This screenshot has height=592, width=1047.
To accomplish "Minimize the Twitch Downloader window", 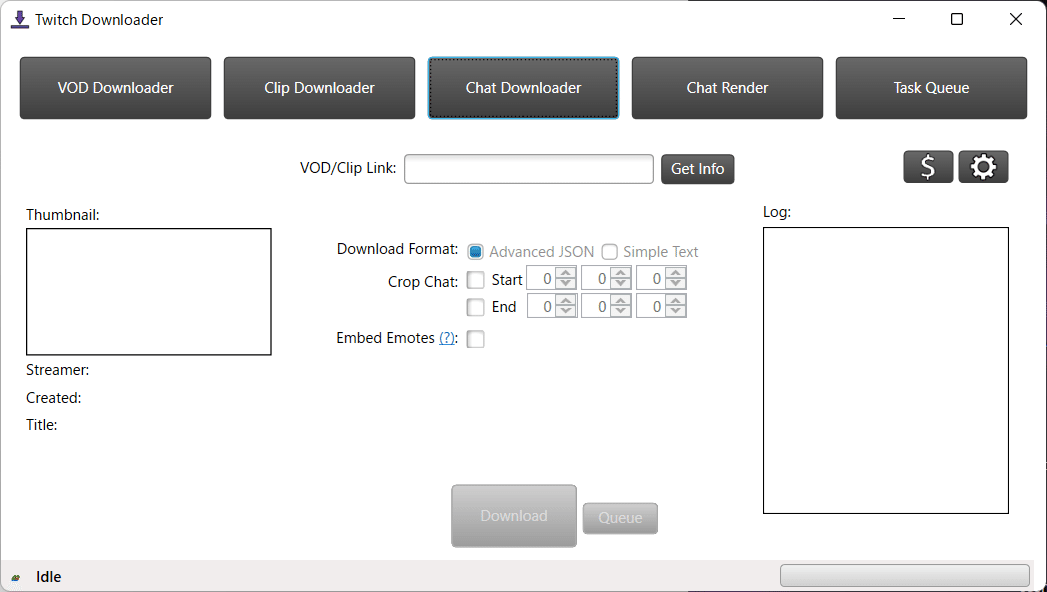I will pyautogui.click(x=899, y=19).
